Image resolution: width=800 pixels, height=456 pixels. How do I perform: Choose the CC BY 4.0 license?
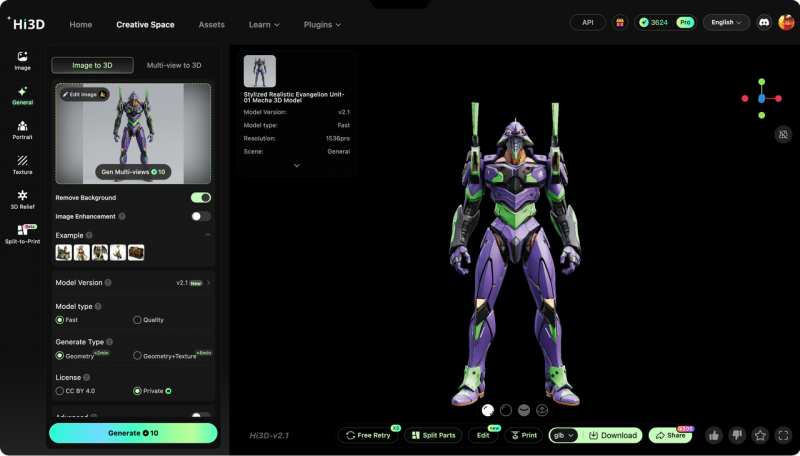coord(75,391)
